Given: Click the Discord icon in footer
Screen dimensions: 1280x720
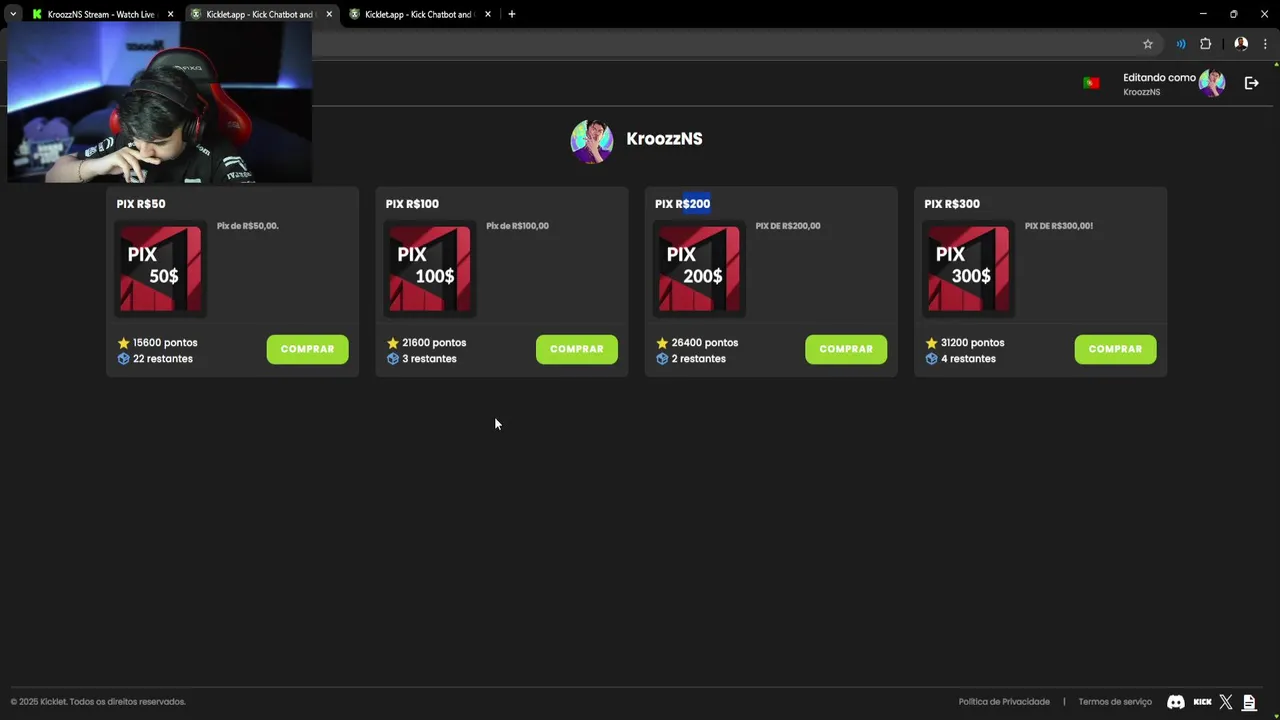Looking at the screenshot, I should pos(1176,702).
